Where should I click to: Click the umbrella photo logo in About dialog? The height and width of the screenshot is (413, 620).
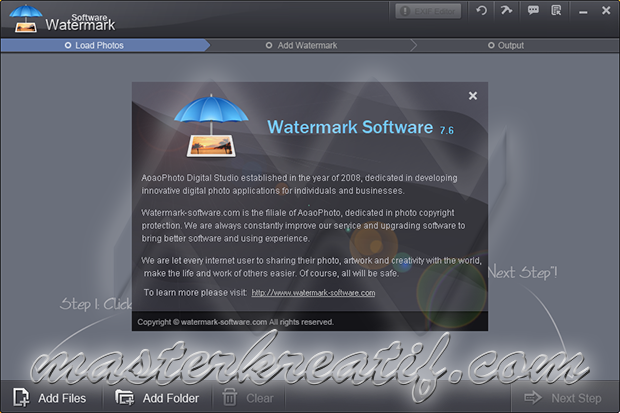(x=211, y=126)
